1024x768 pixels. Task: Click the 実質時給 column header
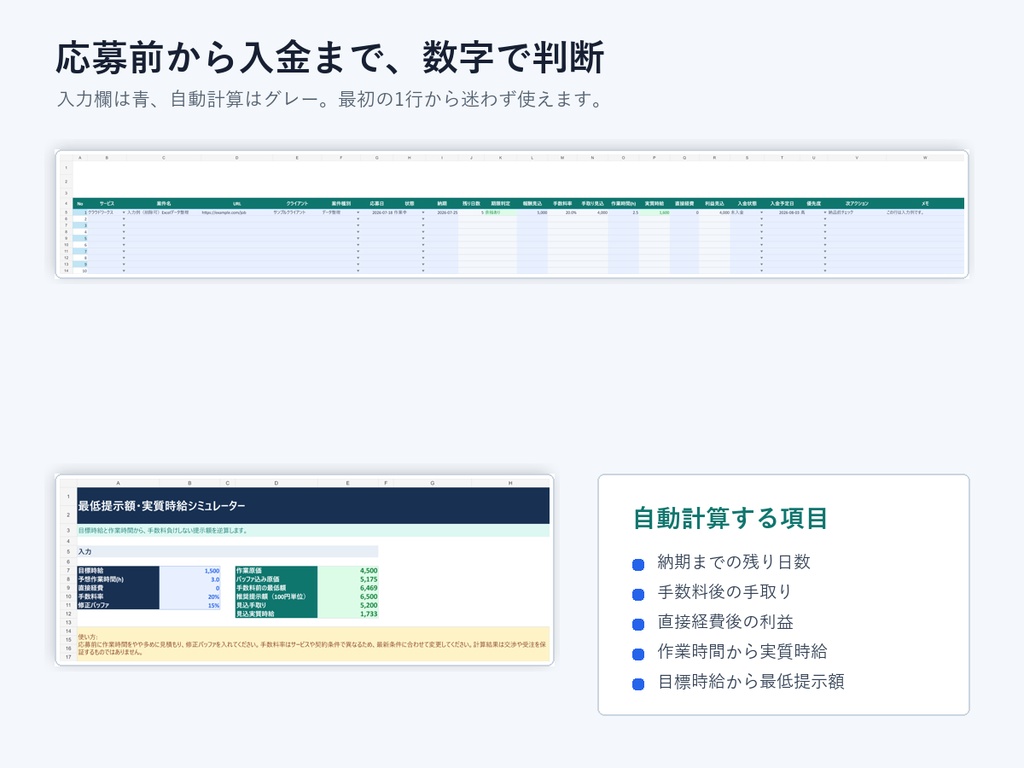coord(654,204)
